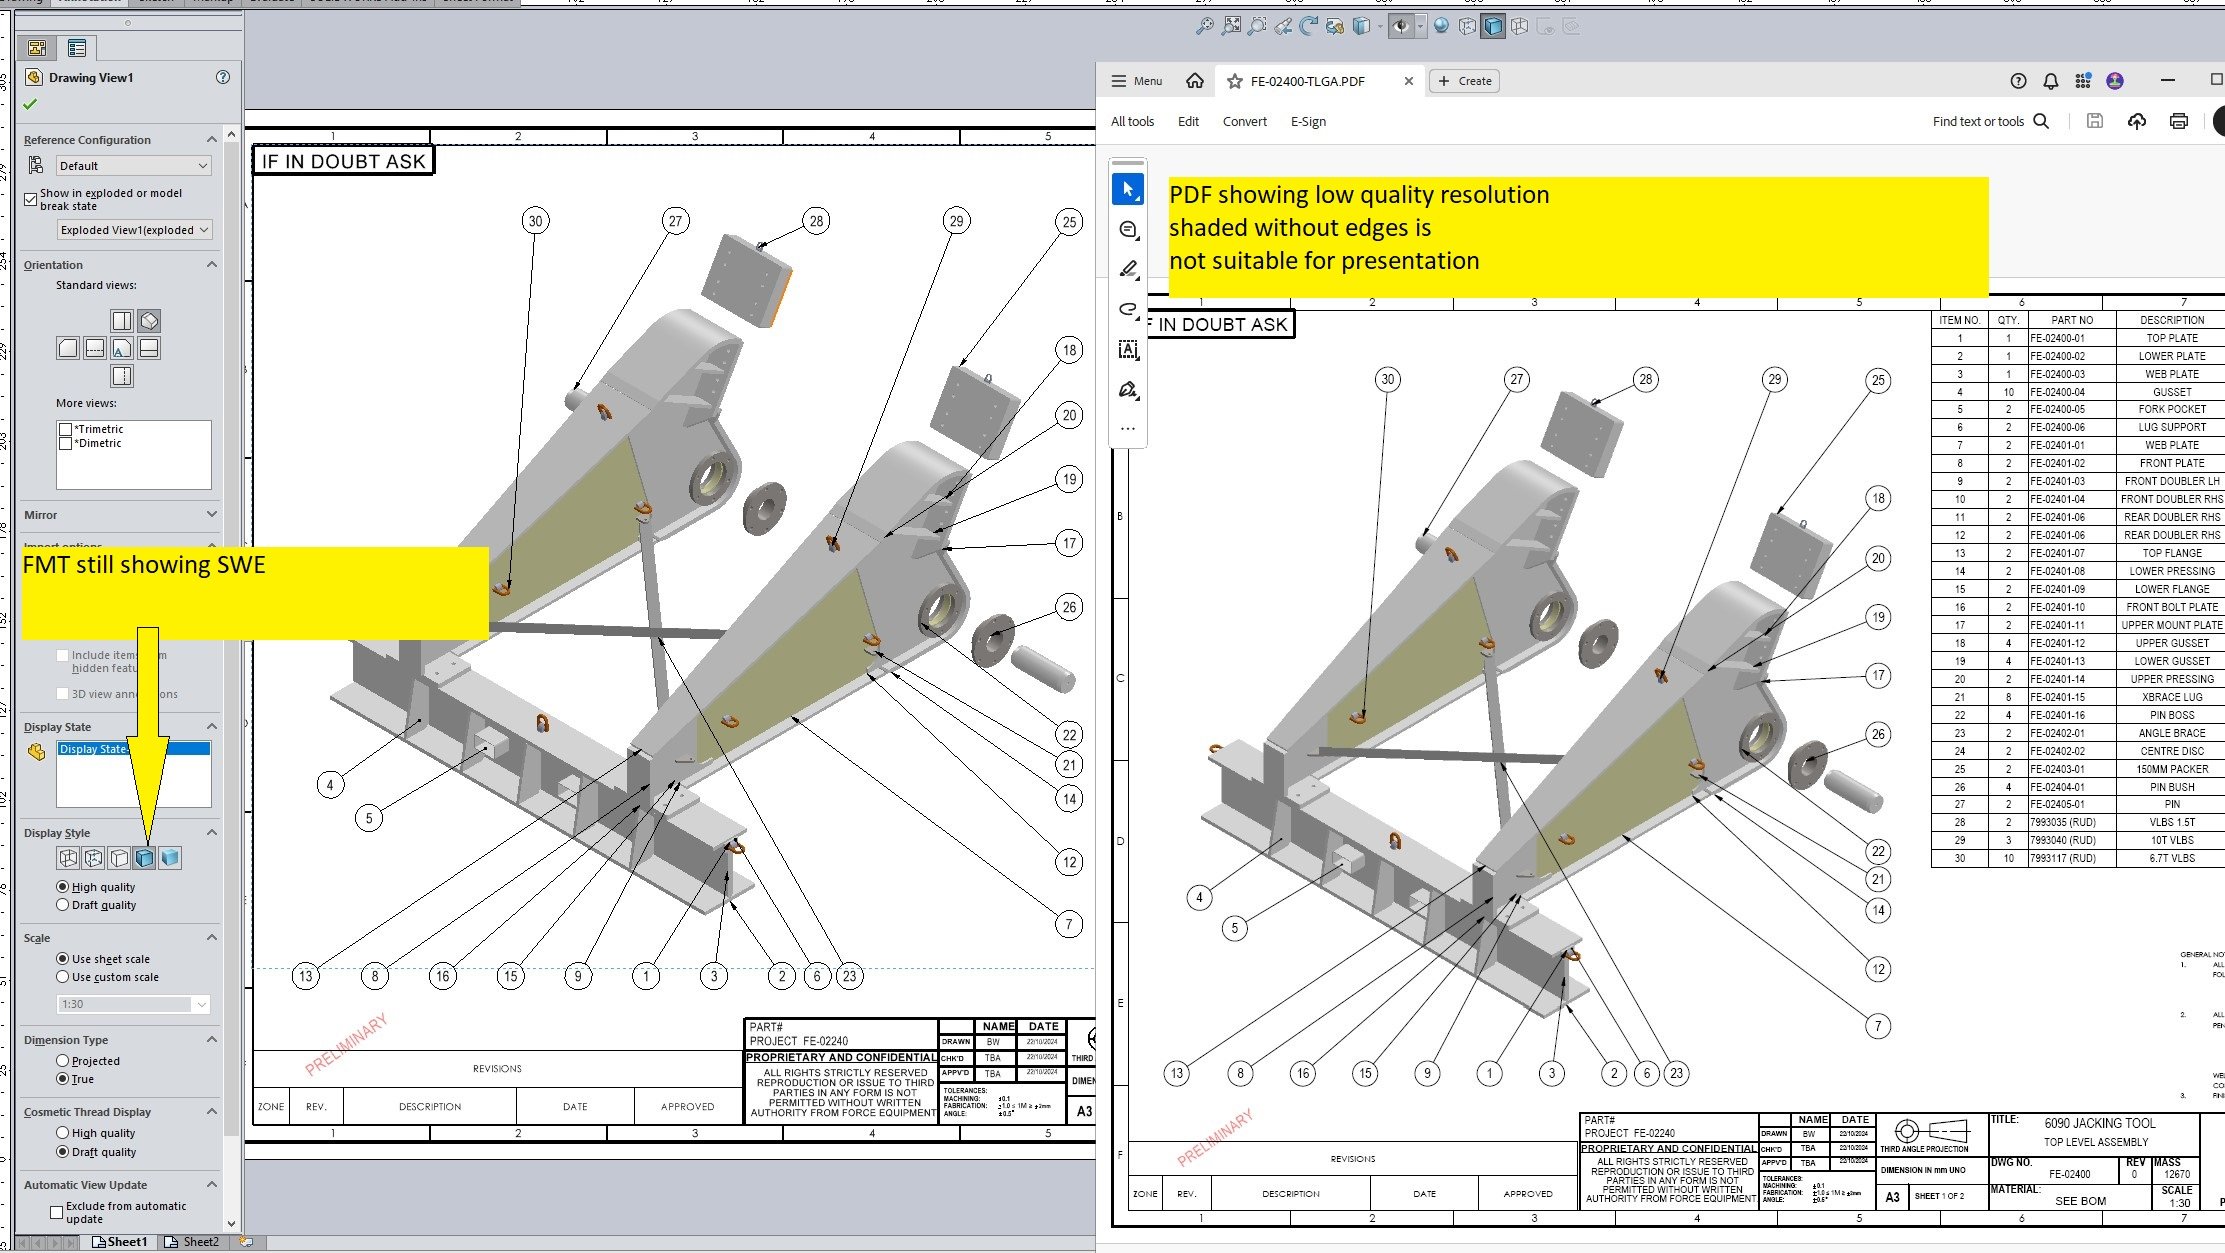Click the Drawing View1 help icon
The image size is (2225, 1253).
click(223, 77)
